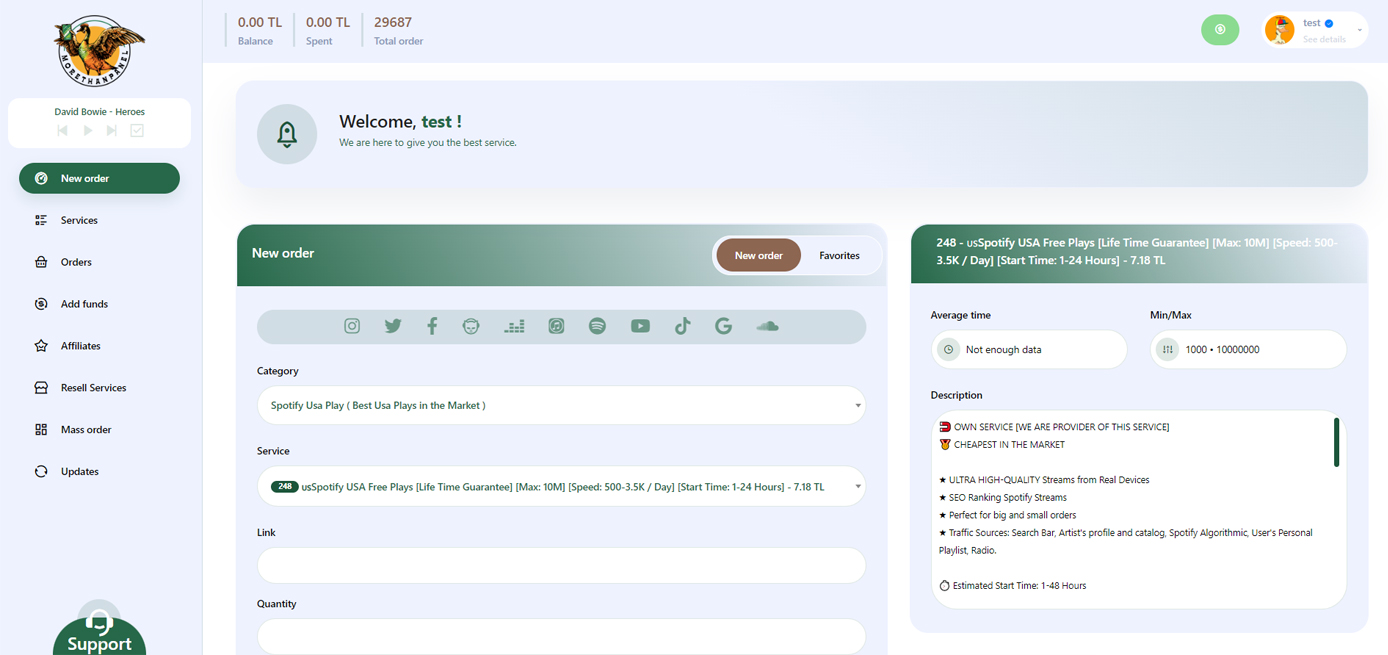This screenshot has height=655, width=1388.
Task: Click the description box scrollbar
Action: pos(1336,442)
